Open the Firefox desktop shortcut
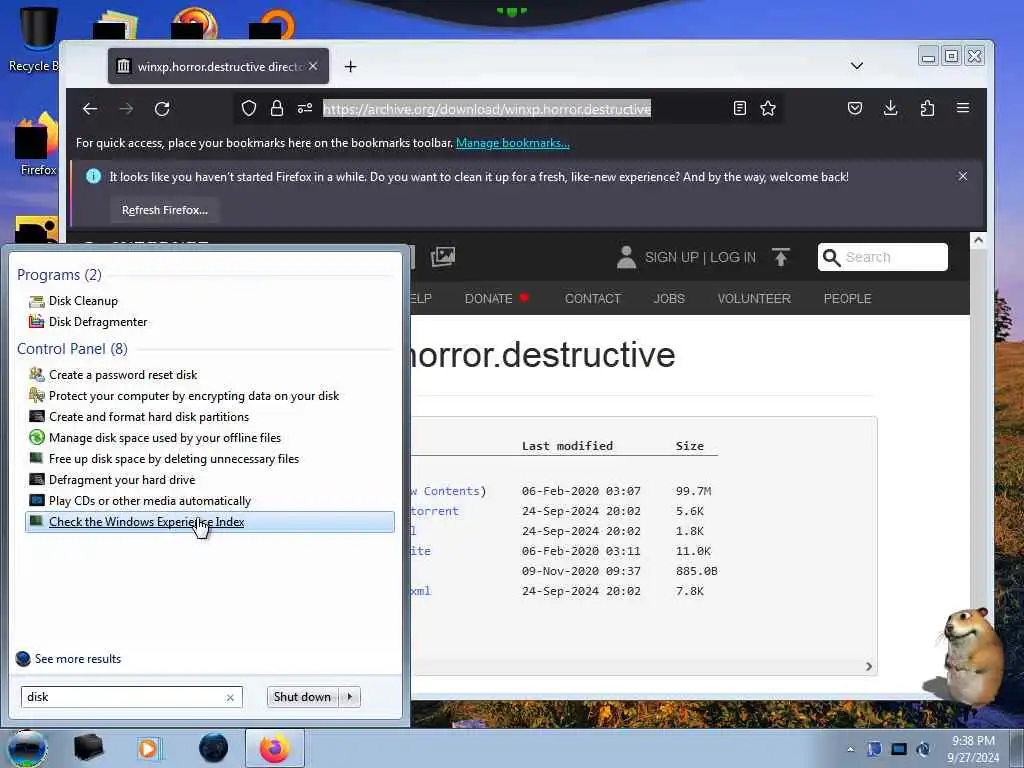This screenshot has width=1024, height=768. 35,145
